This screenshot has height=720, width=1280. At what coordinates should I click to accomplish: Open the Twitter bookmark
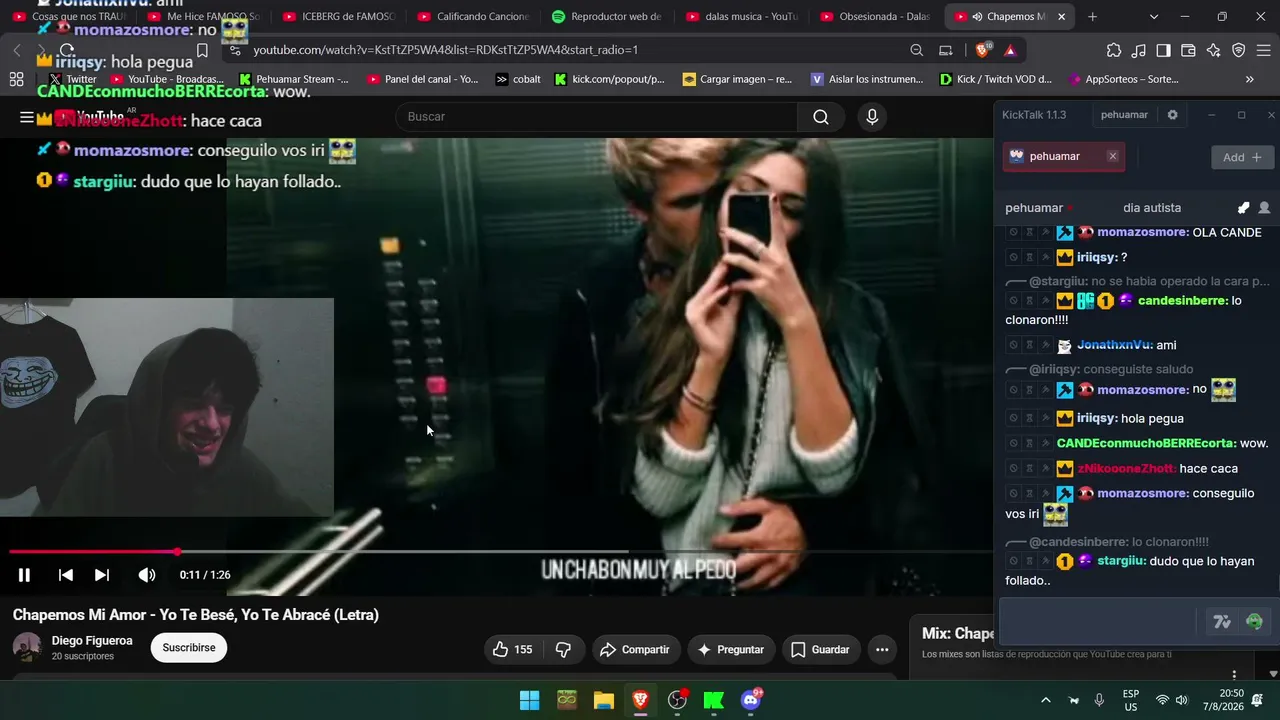pos(73,79)
